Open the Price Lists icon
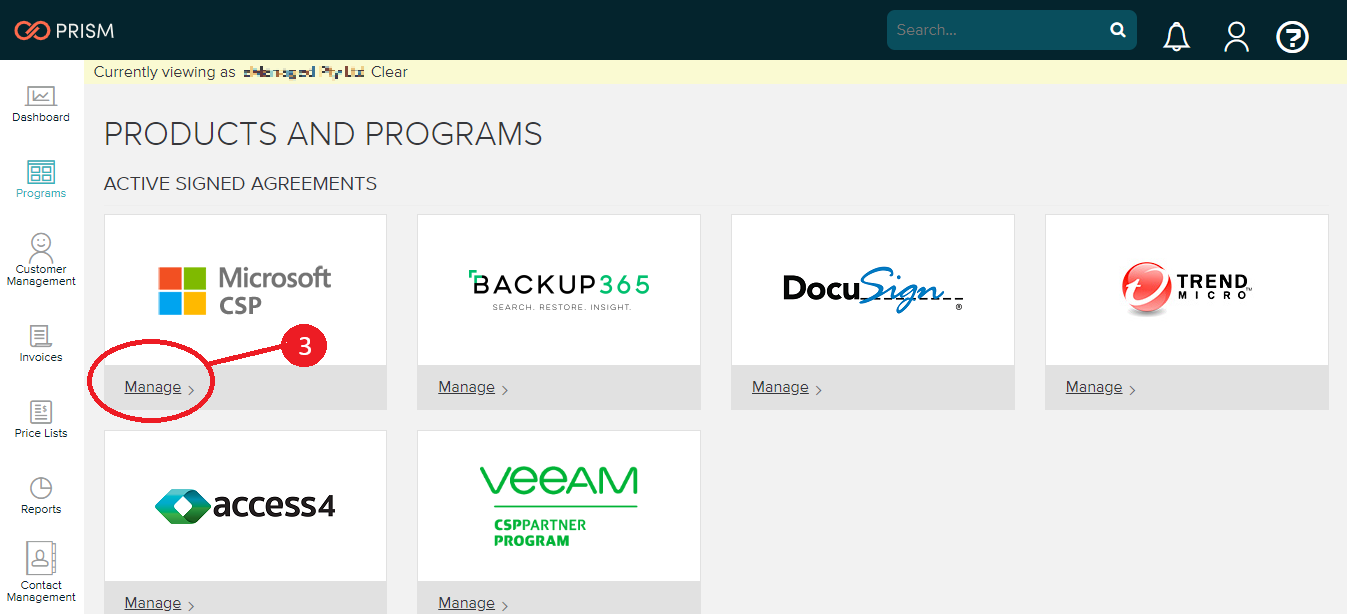The image size is (1347, 614). (x=41, y=412)
